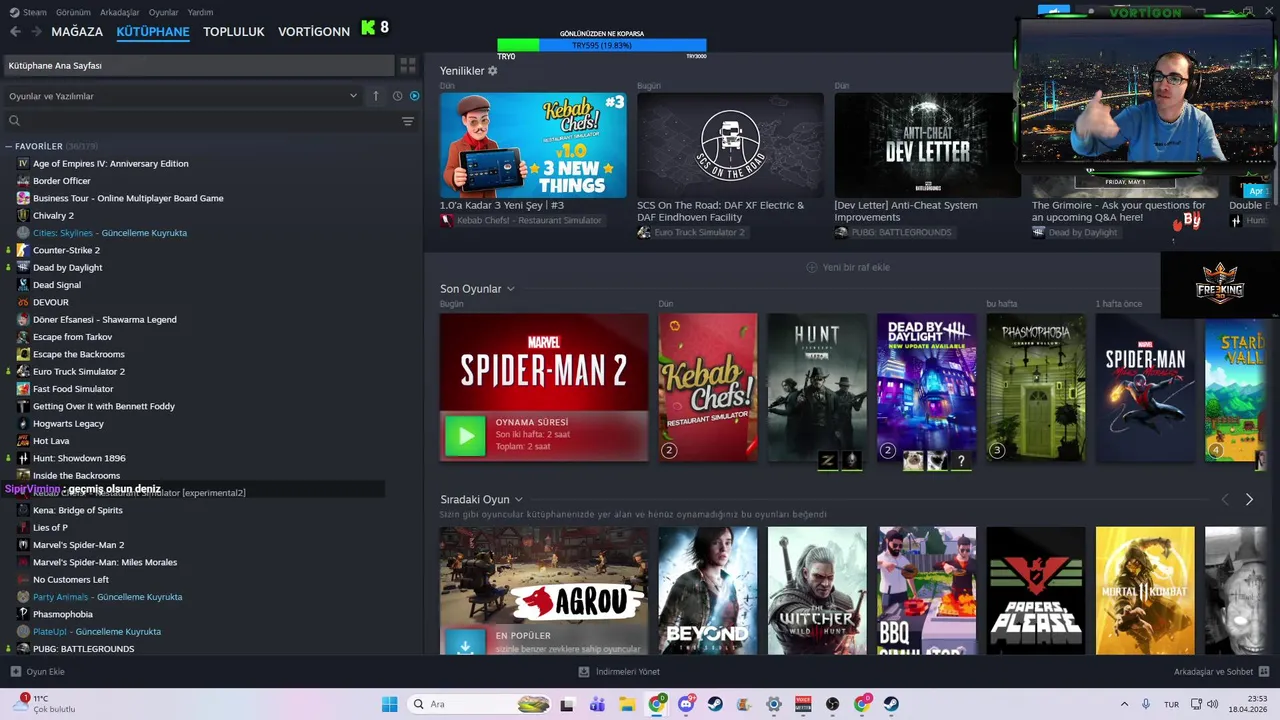This screenshot has height=720, width=1280.
Task: Open Mortal Kombat 11 cover
Action: [x=1145, y=591]
